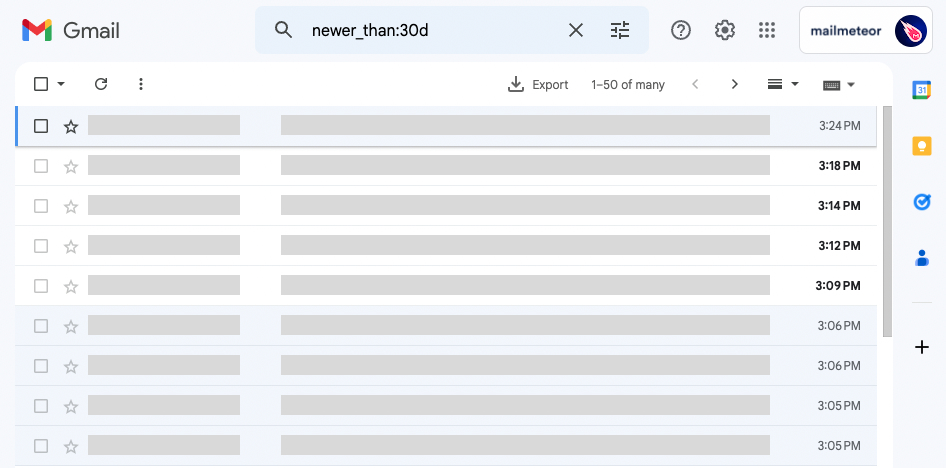Tick the select-all checkbox
946x468 pixels.
tap(41, 84)
